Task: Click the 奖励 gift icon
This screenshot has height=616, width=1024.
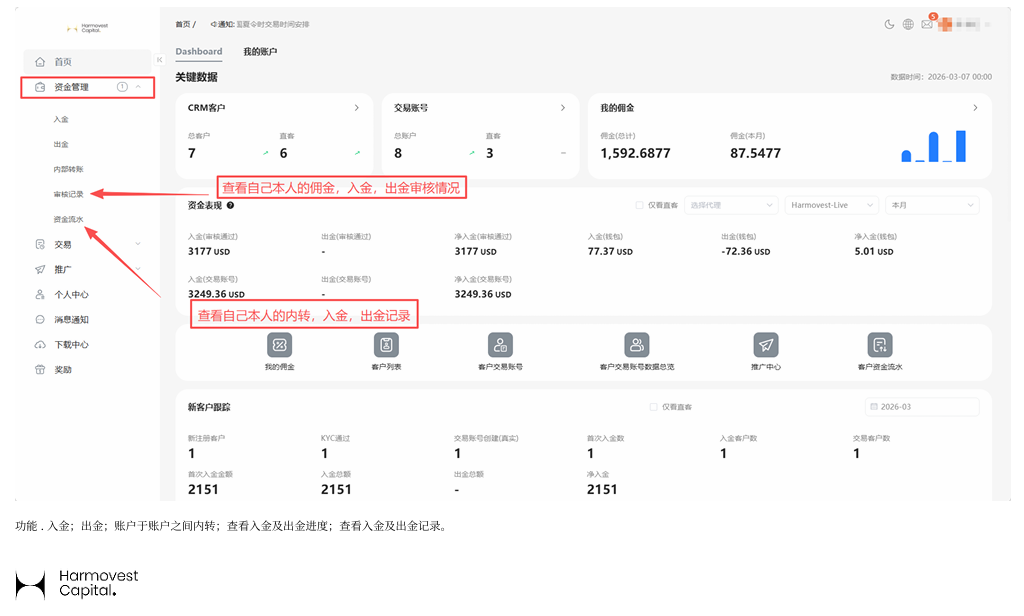Action: [40, 370]
